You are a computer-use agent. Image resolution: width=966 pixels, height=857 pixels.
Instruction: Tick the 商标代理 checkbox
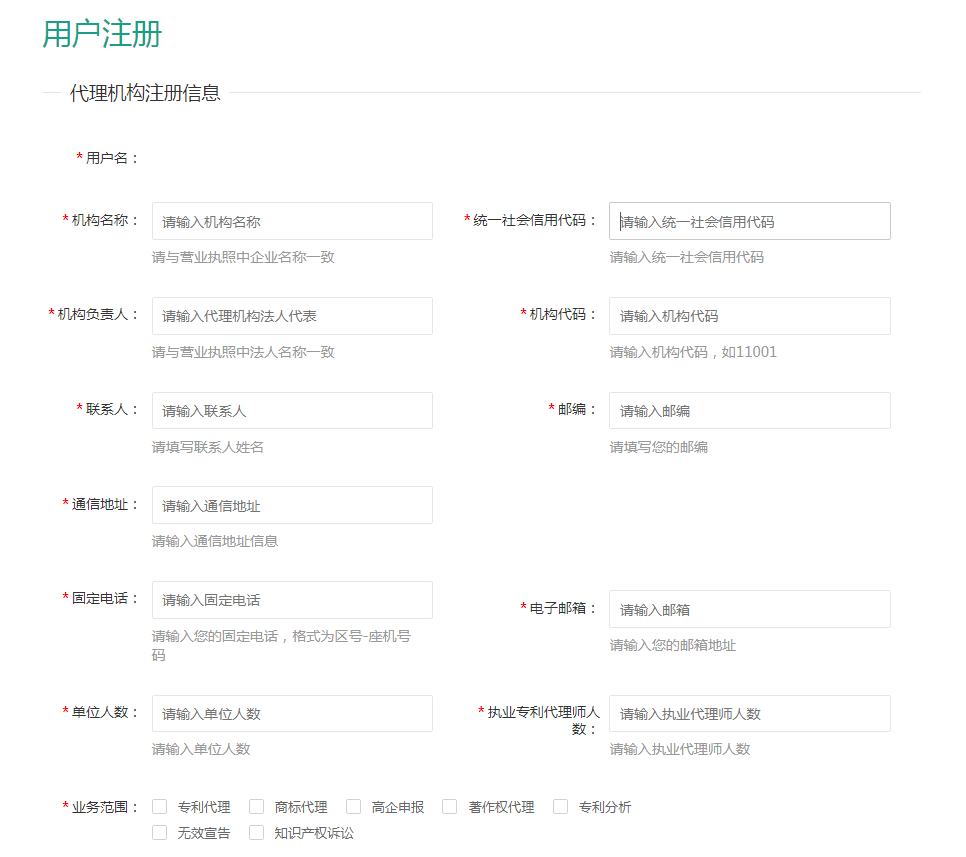click(257, 807)
